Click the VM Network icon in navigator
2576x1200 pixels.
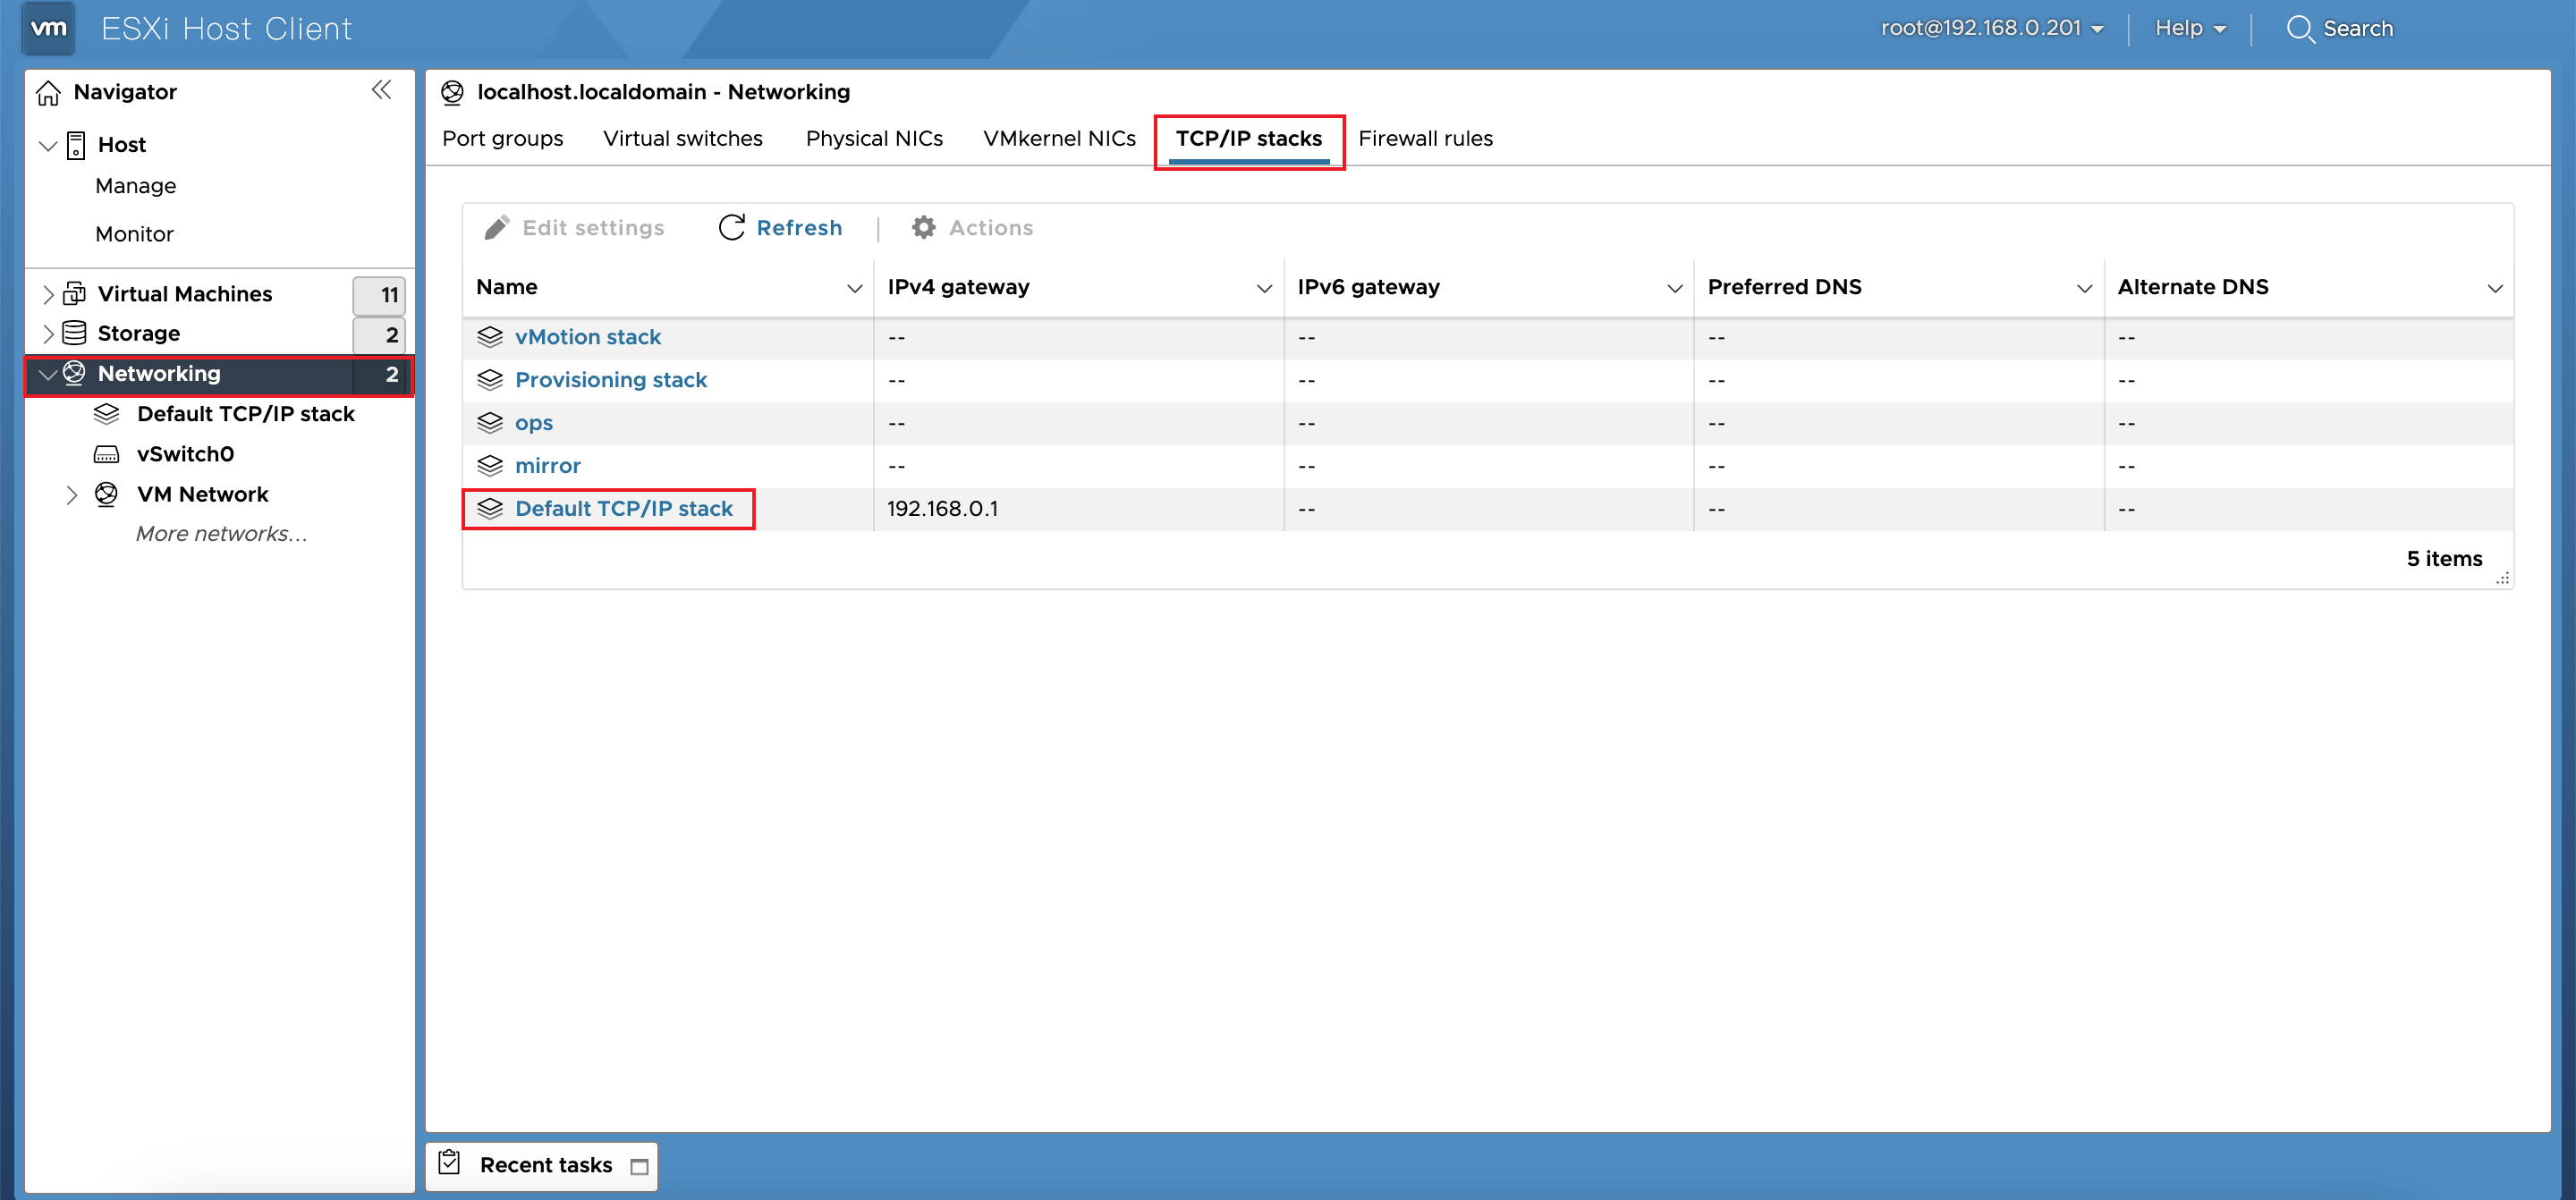pyautogui.click(x=106, y=494)
